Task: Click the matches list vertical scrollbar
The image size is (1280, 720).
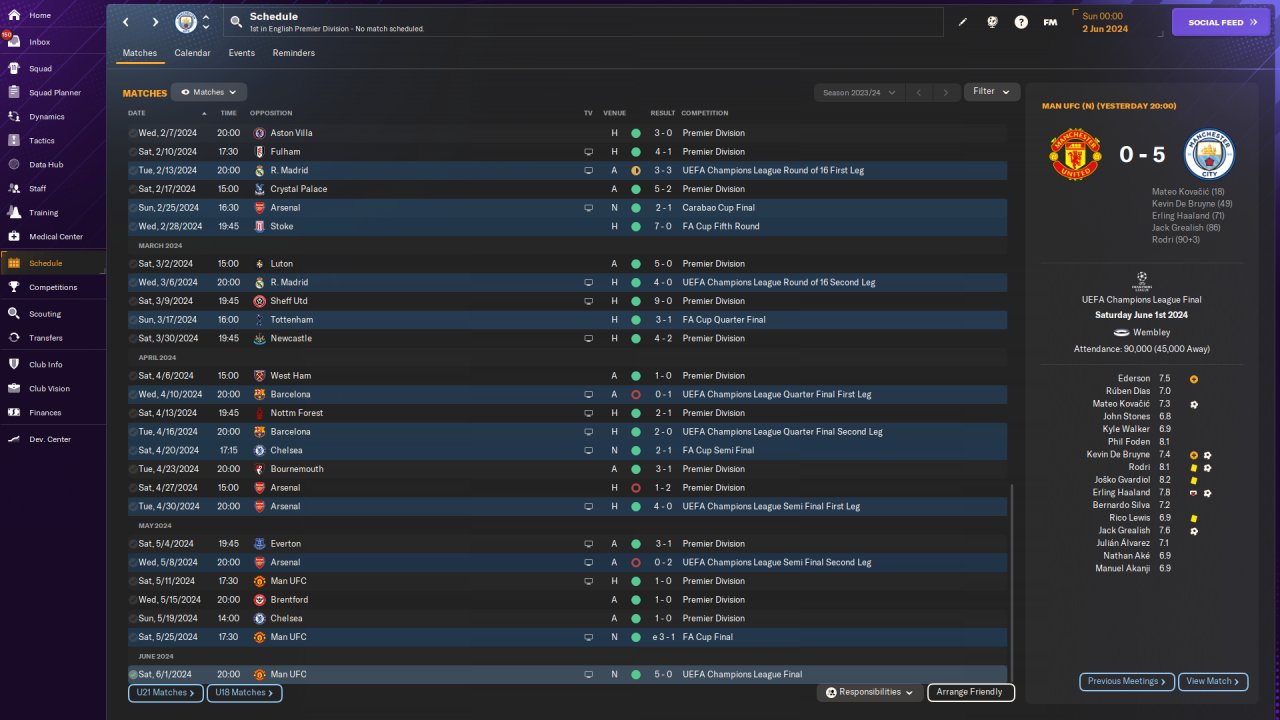Action: (1012, 583)
